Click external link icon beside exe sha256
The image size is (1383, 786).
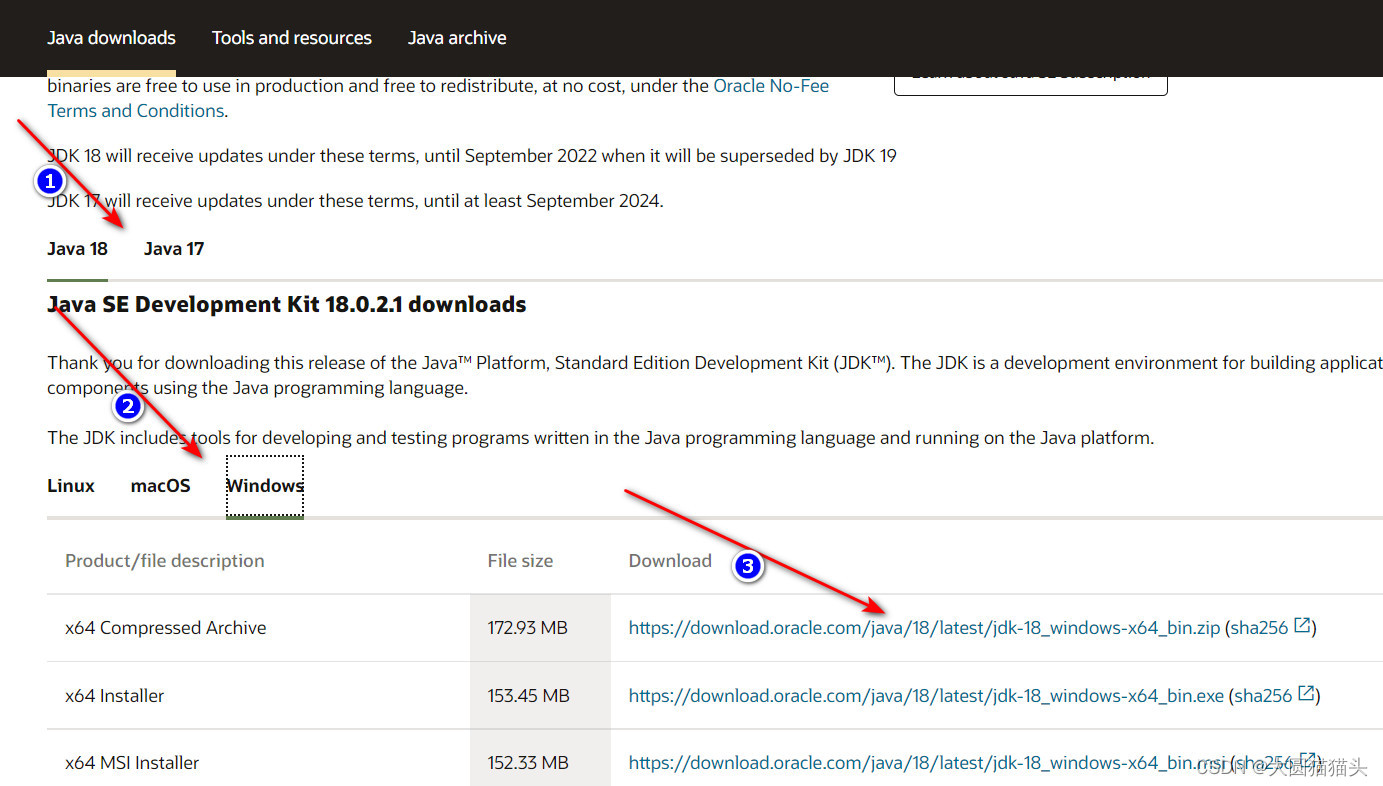pos(1306,693)
